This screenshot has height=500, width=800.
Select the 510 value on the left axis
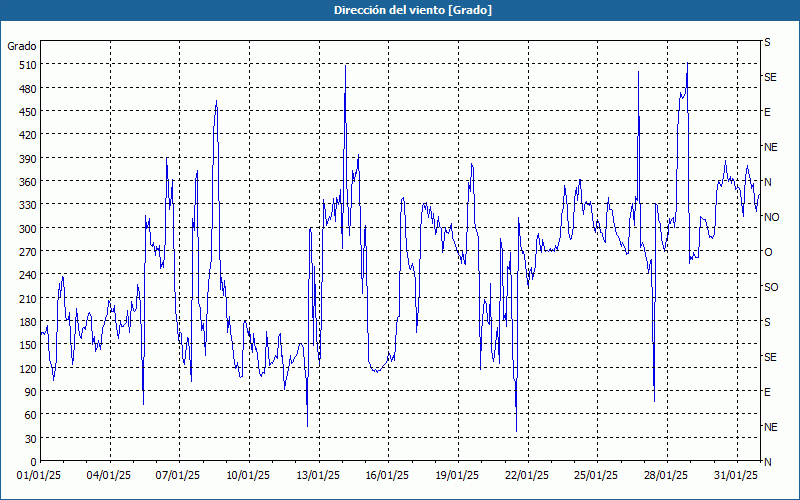[28, 65]
